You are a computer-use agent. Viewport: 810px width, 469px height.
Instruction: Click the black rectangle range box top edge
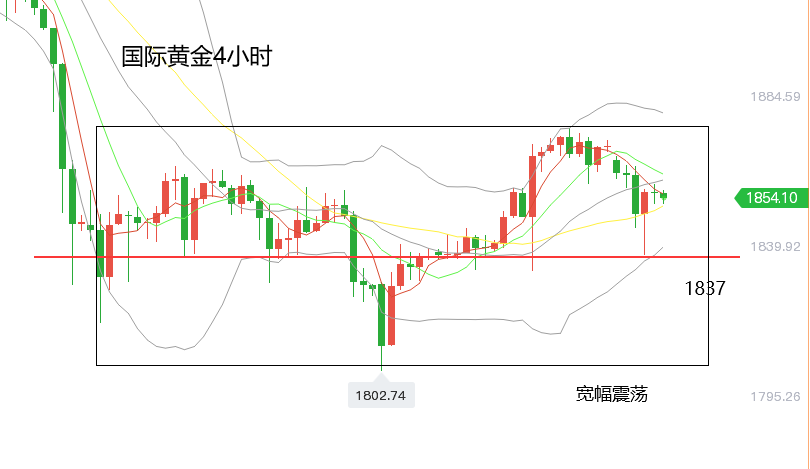402,127
